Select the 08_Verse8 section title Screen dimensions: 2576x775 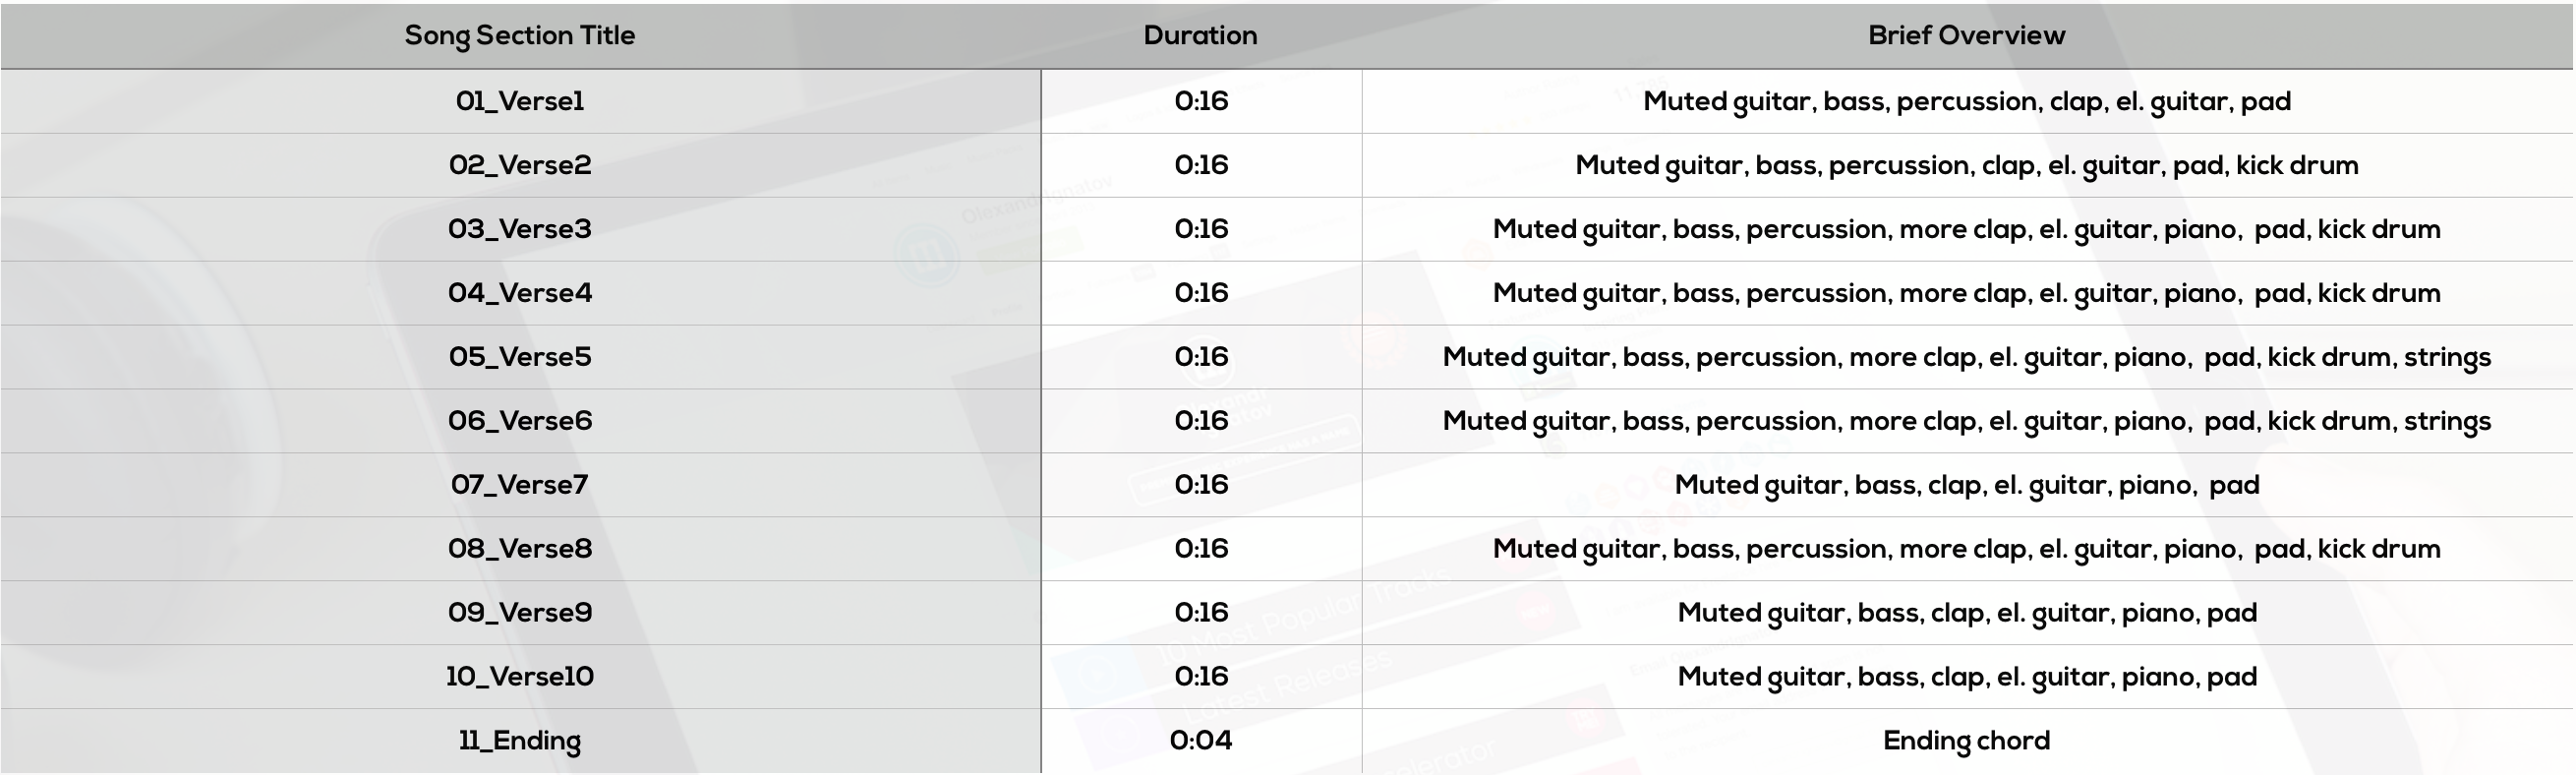click(519, 549)
